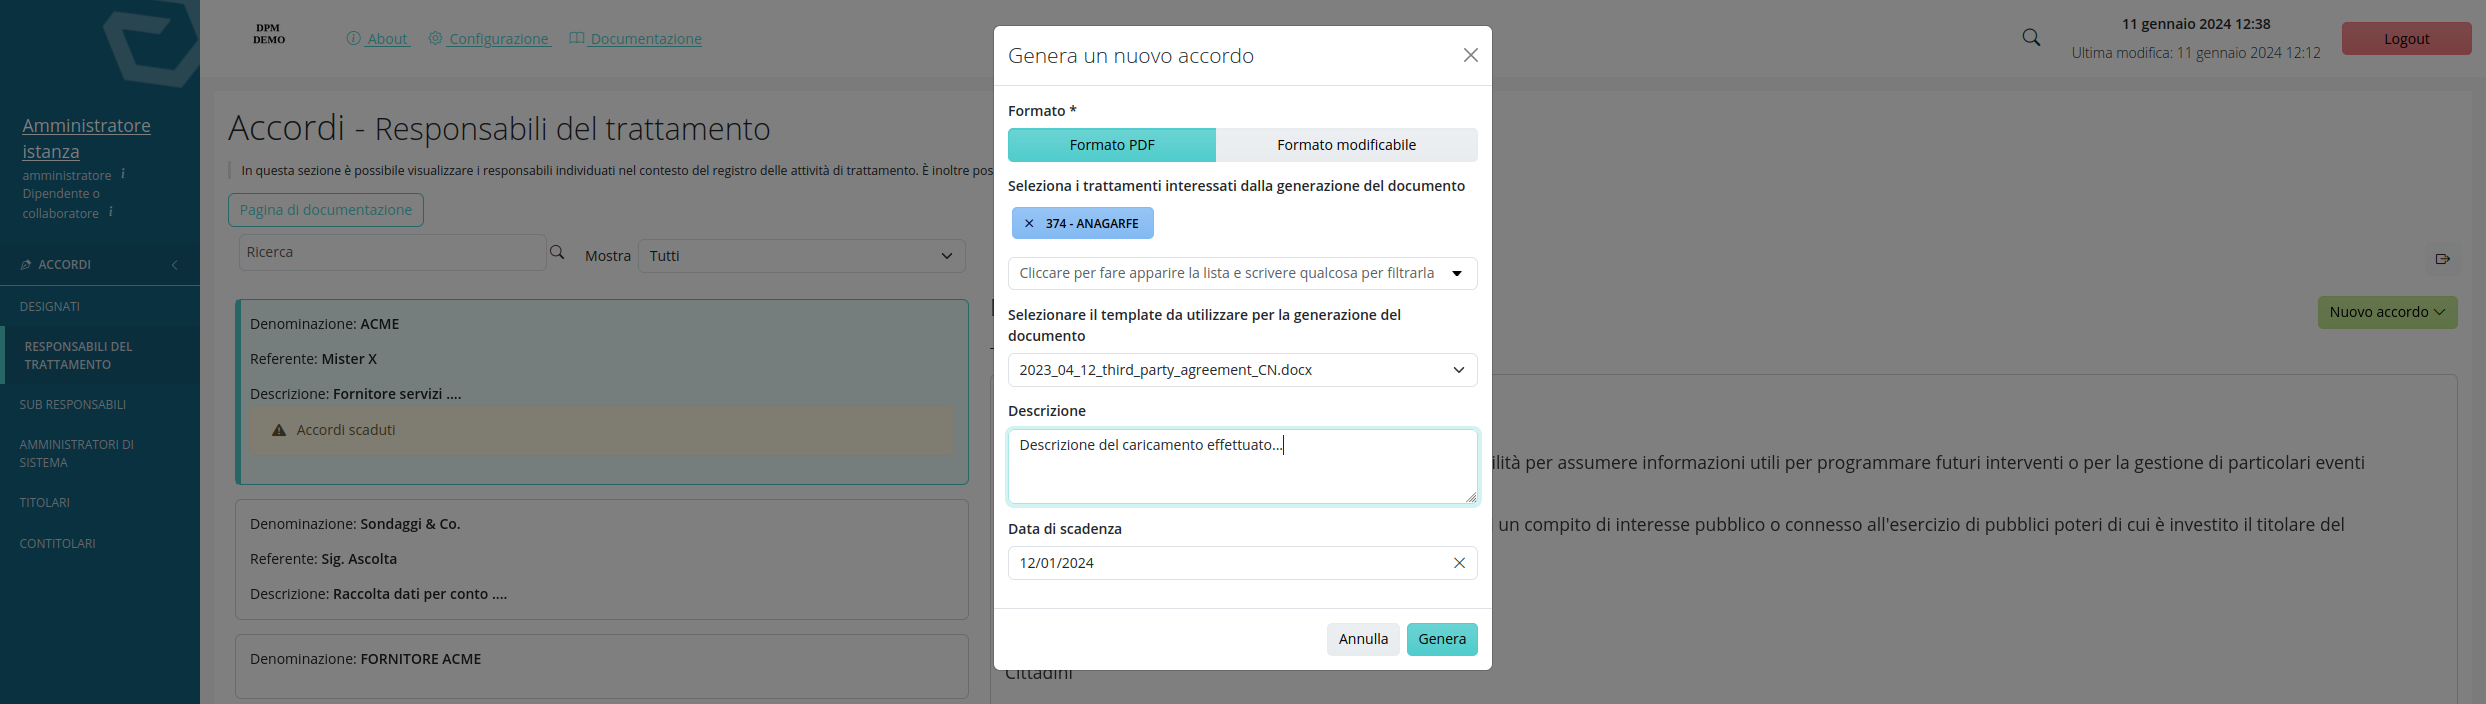Select the ACME responsabile card
This screenshot has height=704, width=2486.
pos(602,392)
